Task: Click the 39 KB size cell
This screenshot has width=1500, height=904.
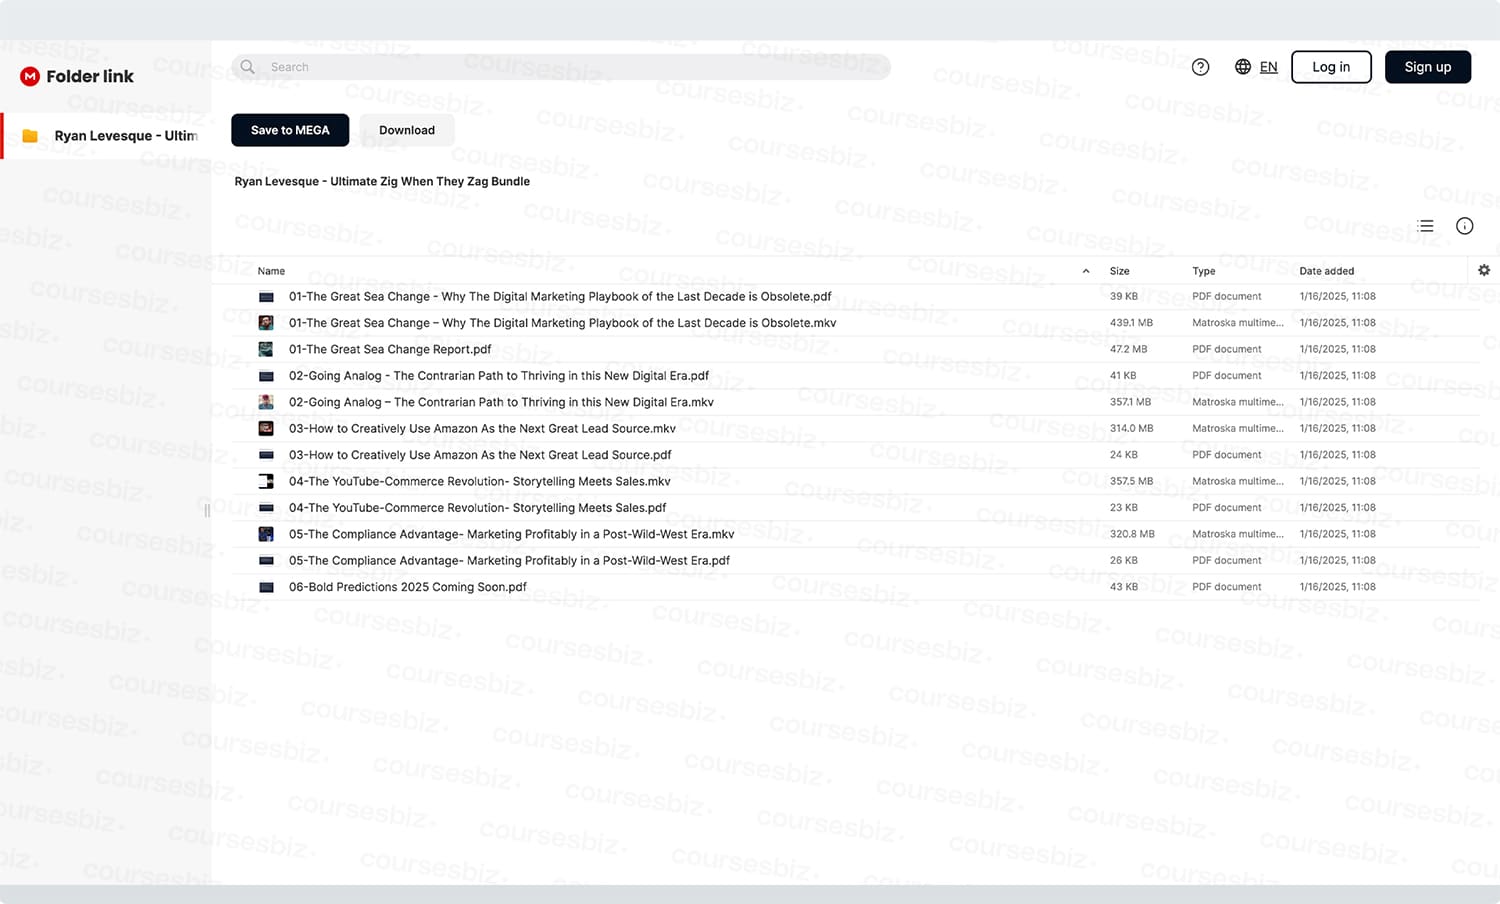Action: (x=1124, y=297)
